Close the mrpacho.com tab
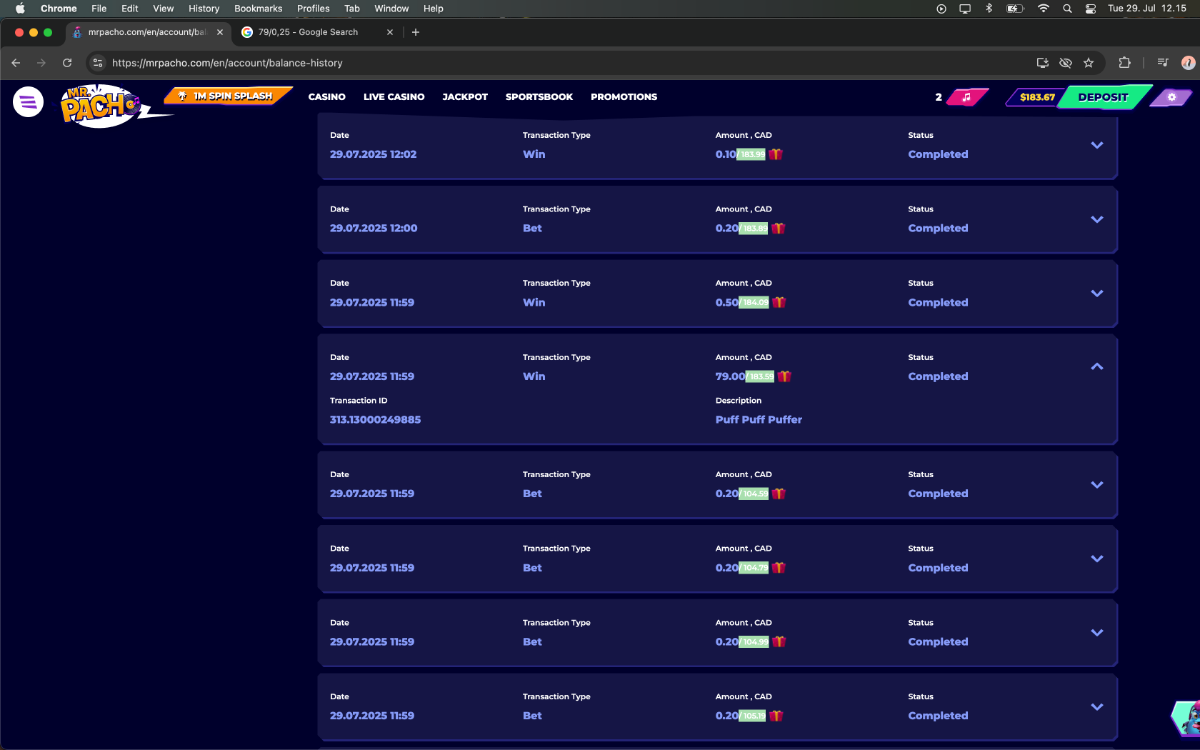Viewport: 1200px width, 750px height. (x=220, y=32)
